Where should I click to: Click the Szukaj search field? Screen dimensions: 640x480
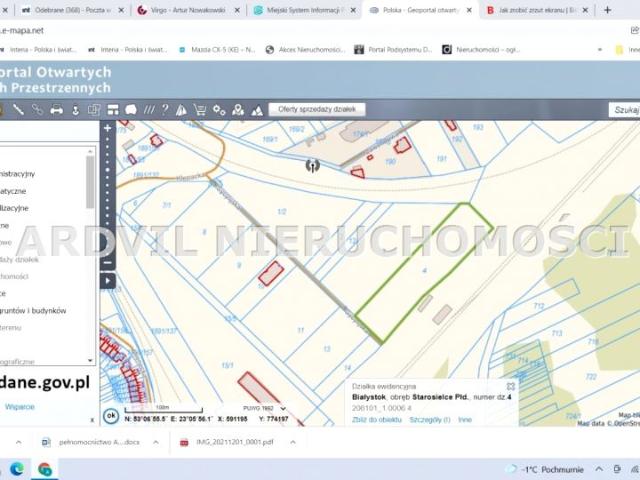coord(624,110)
